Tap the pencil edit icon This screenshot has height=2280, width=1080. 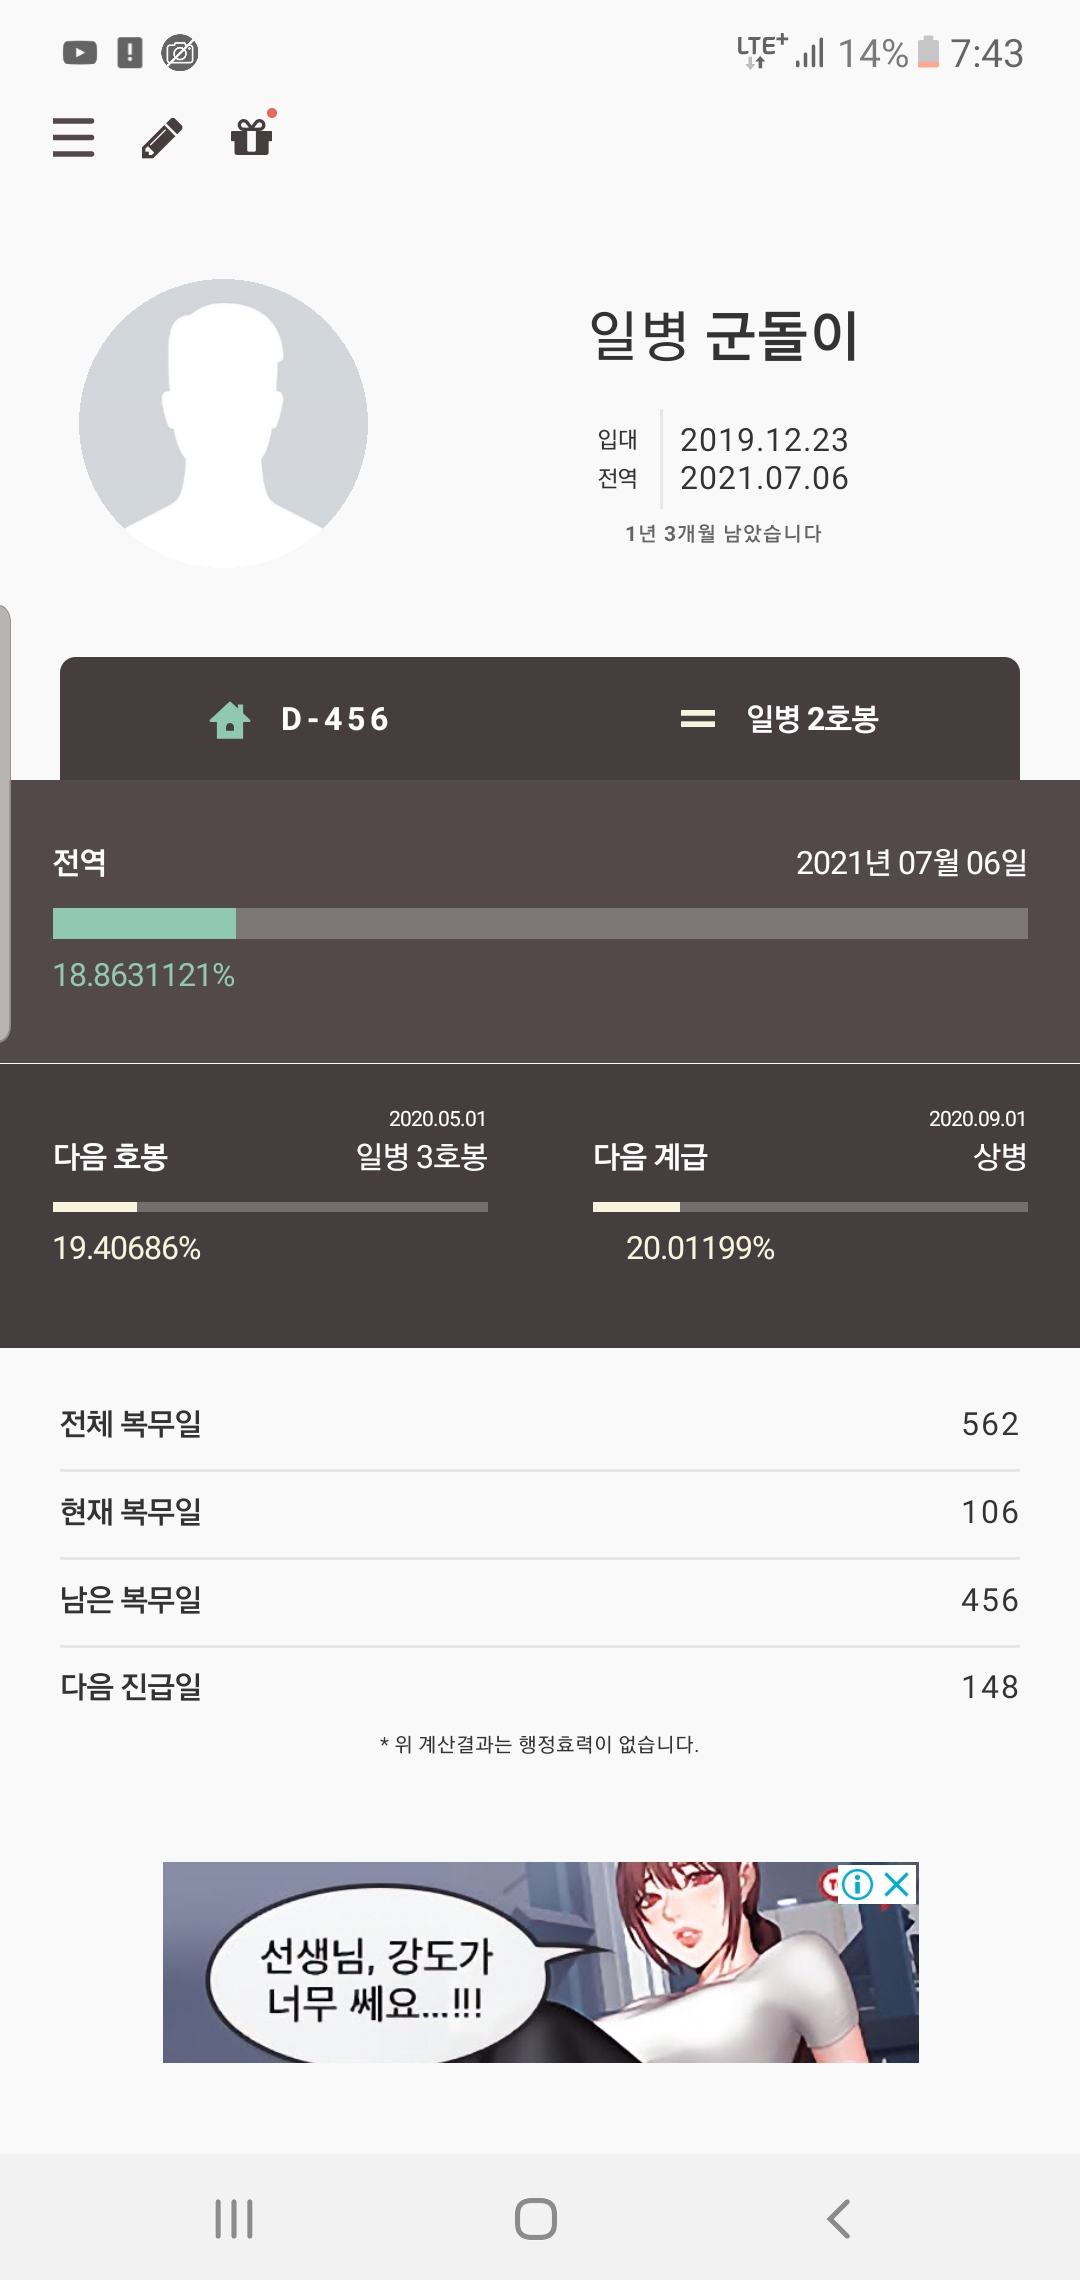(162, 138)
